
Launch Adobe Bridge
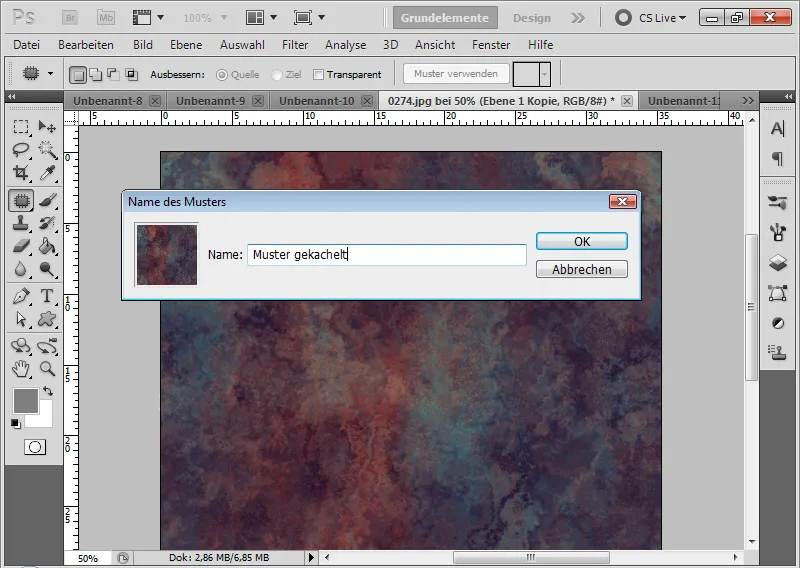point(70,18)
